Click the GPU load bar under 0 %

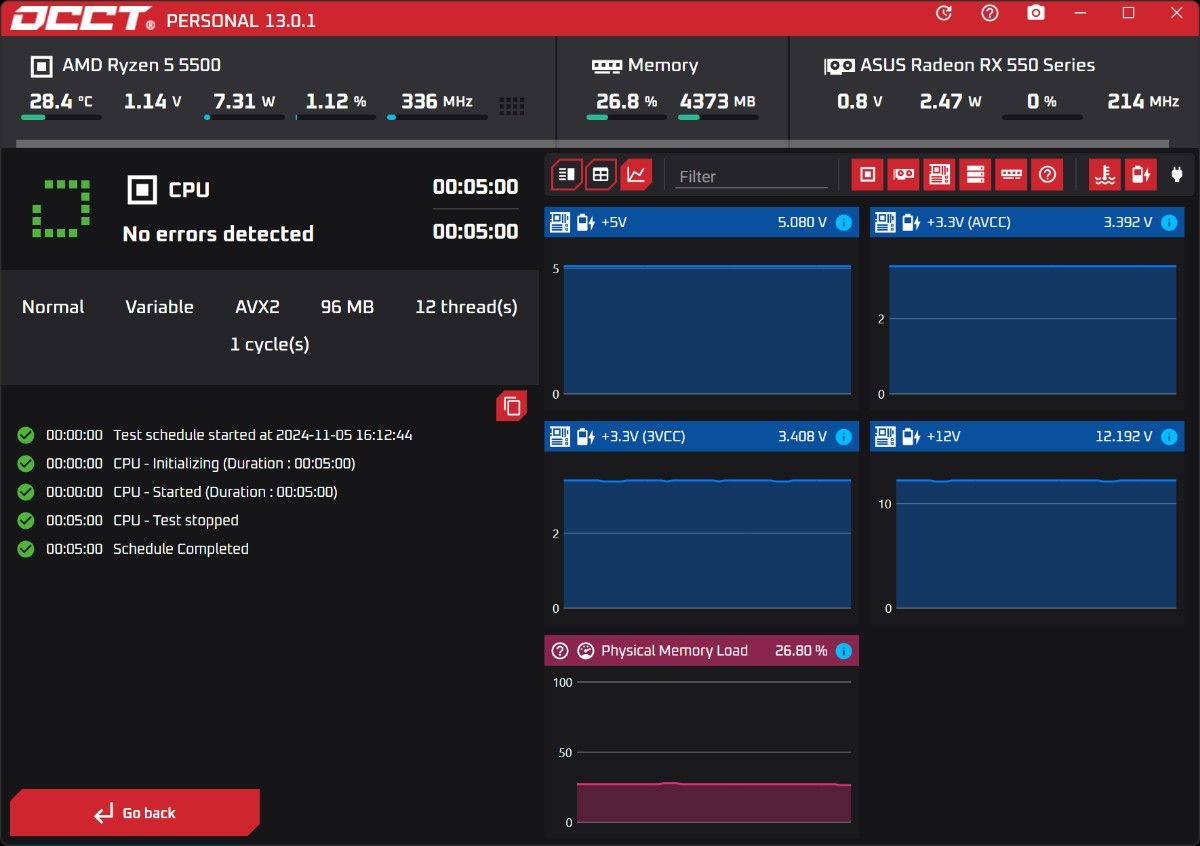(1042, 117)
